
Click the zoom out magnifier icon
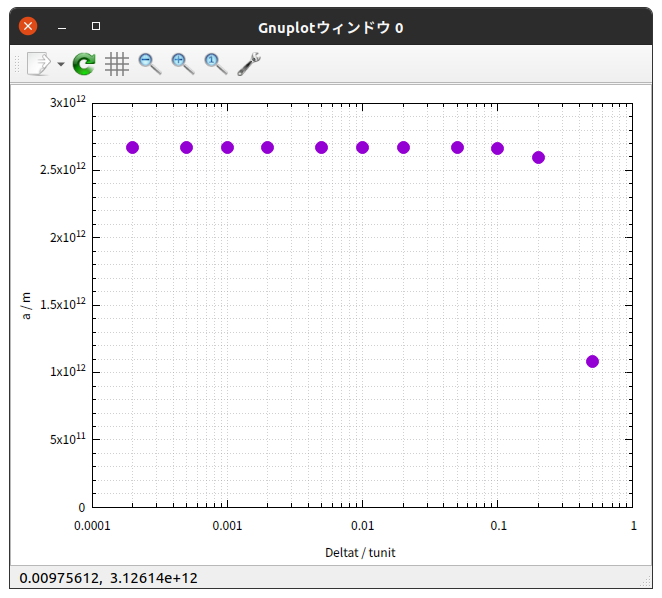(x=150, y=64)
